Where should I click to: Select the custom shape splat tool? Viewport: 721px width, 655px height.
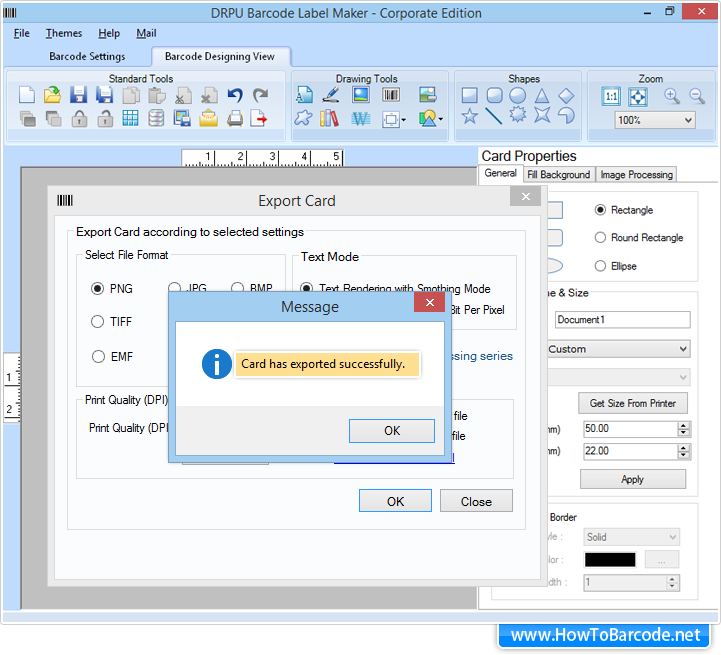[303, 119]
